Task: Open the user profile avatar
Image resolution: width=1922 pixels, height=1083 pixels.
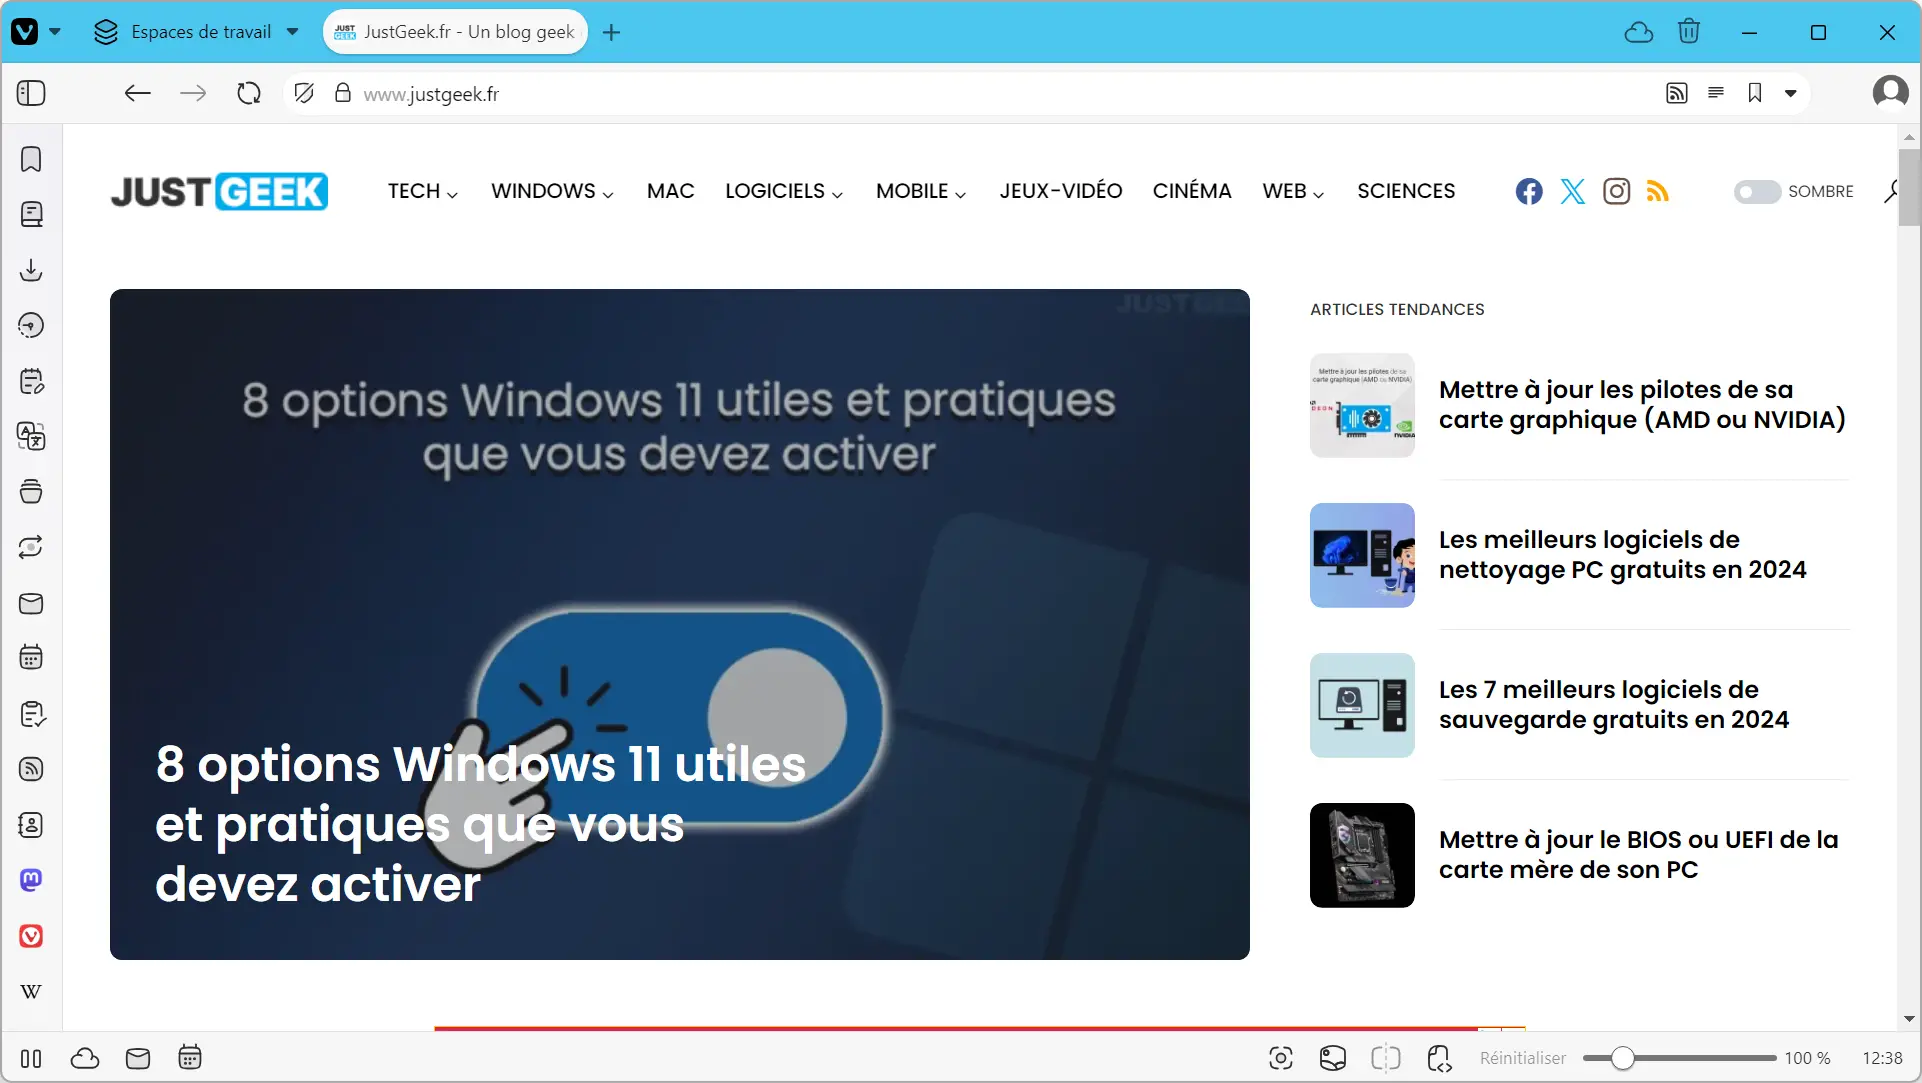Action: pyautogui.click(x=1890, y=92)
